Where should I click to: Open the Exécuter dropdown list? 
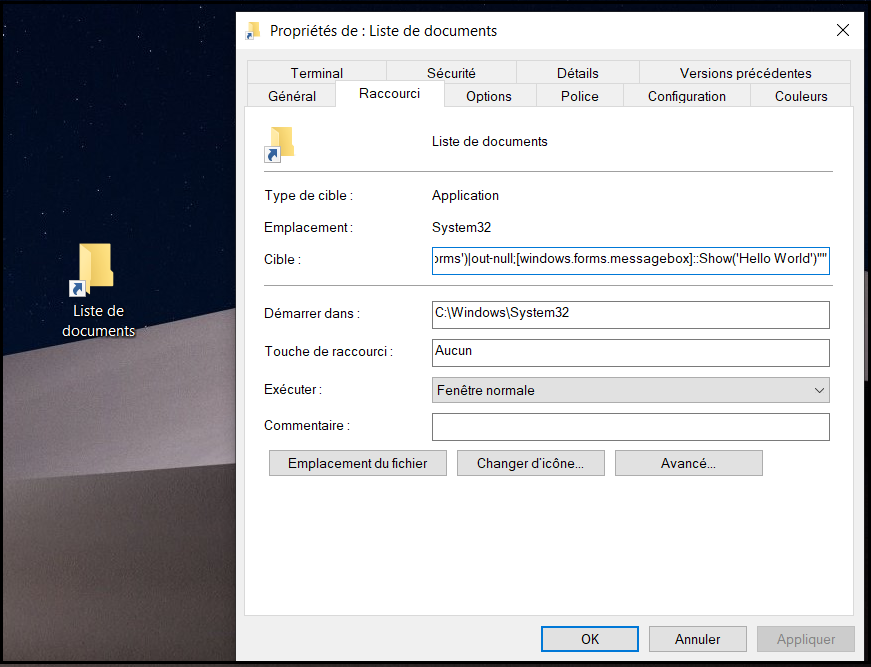coord(630,390)
